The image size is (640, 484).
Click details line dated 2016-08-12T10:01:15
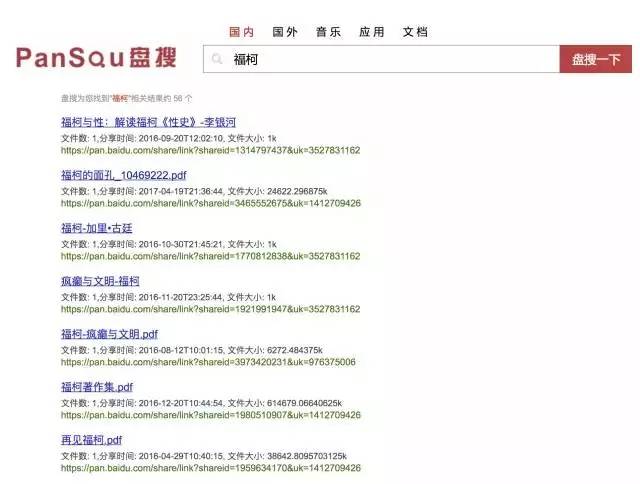[192, 350]
